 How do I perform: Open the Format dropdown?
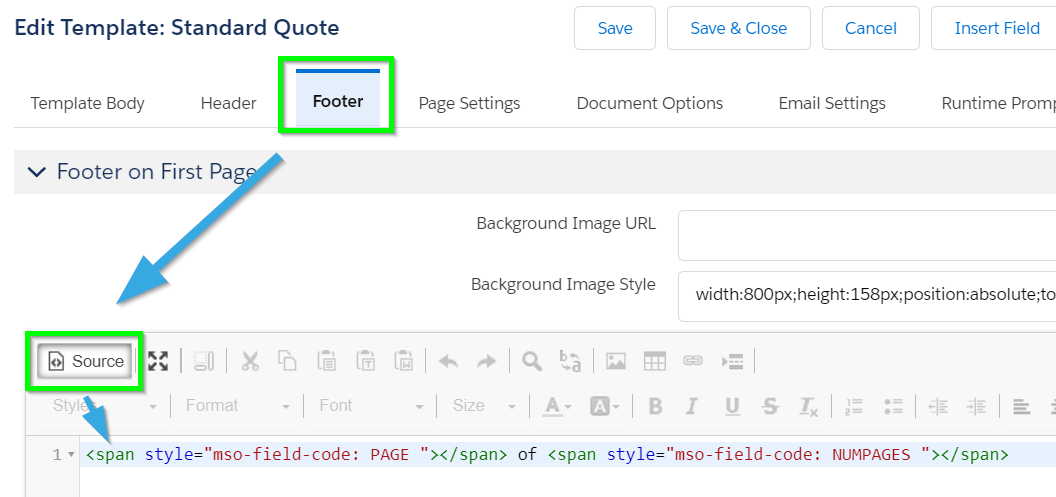pos(238,406)
